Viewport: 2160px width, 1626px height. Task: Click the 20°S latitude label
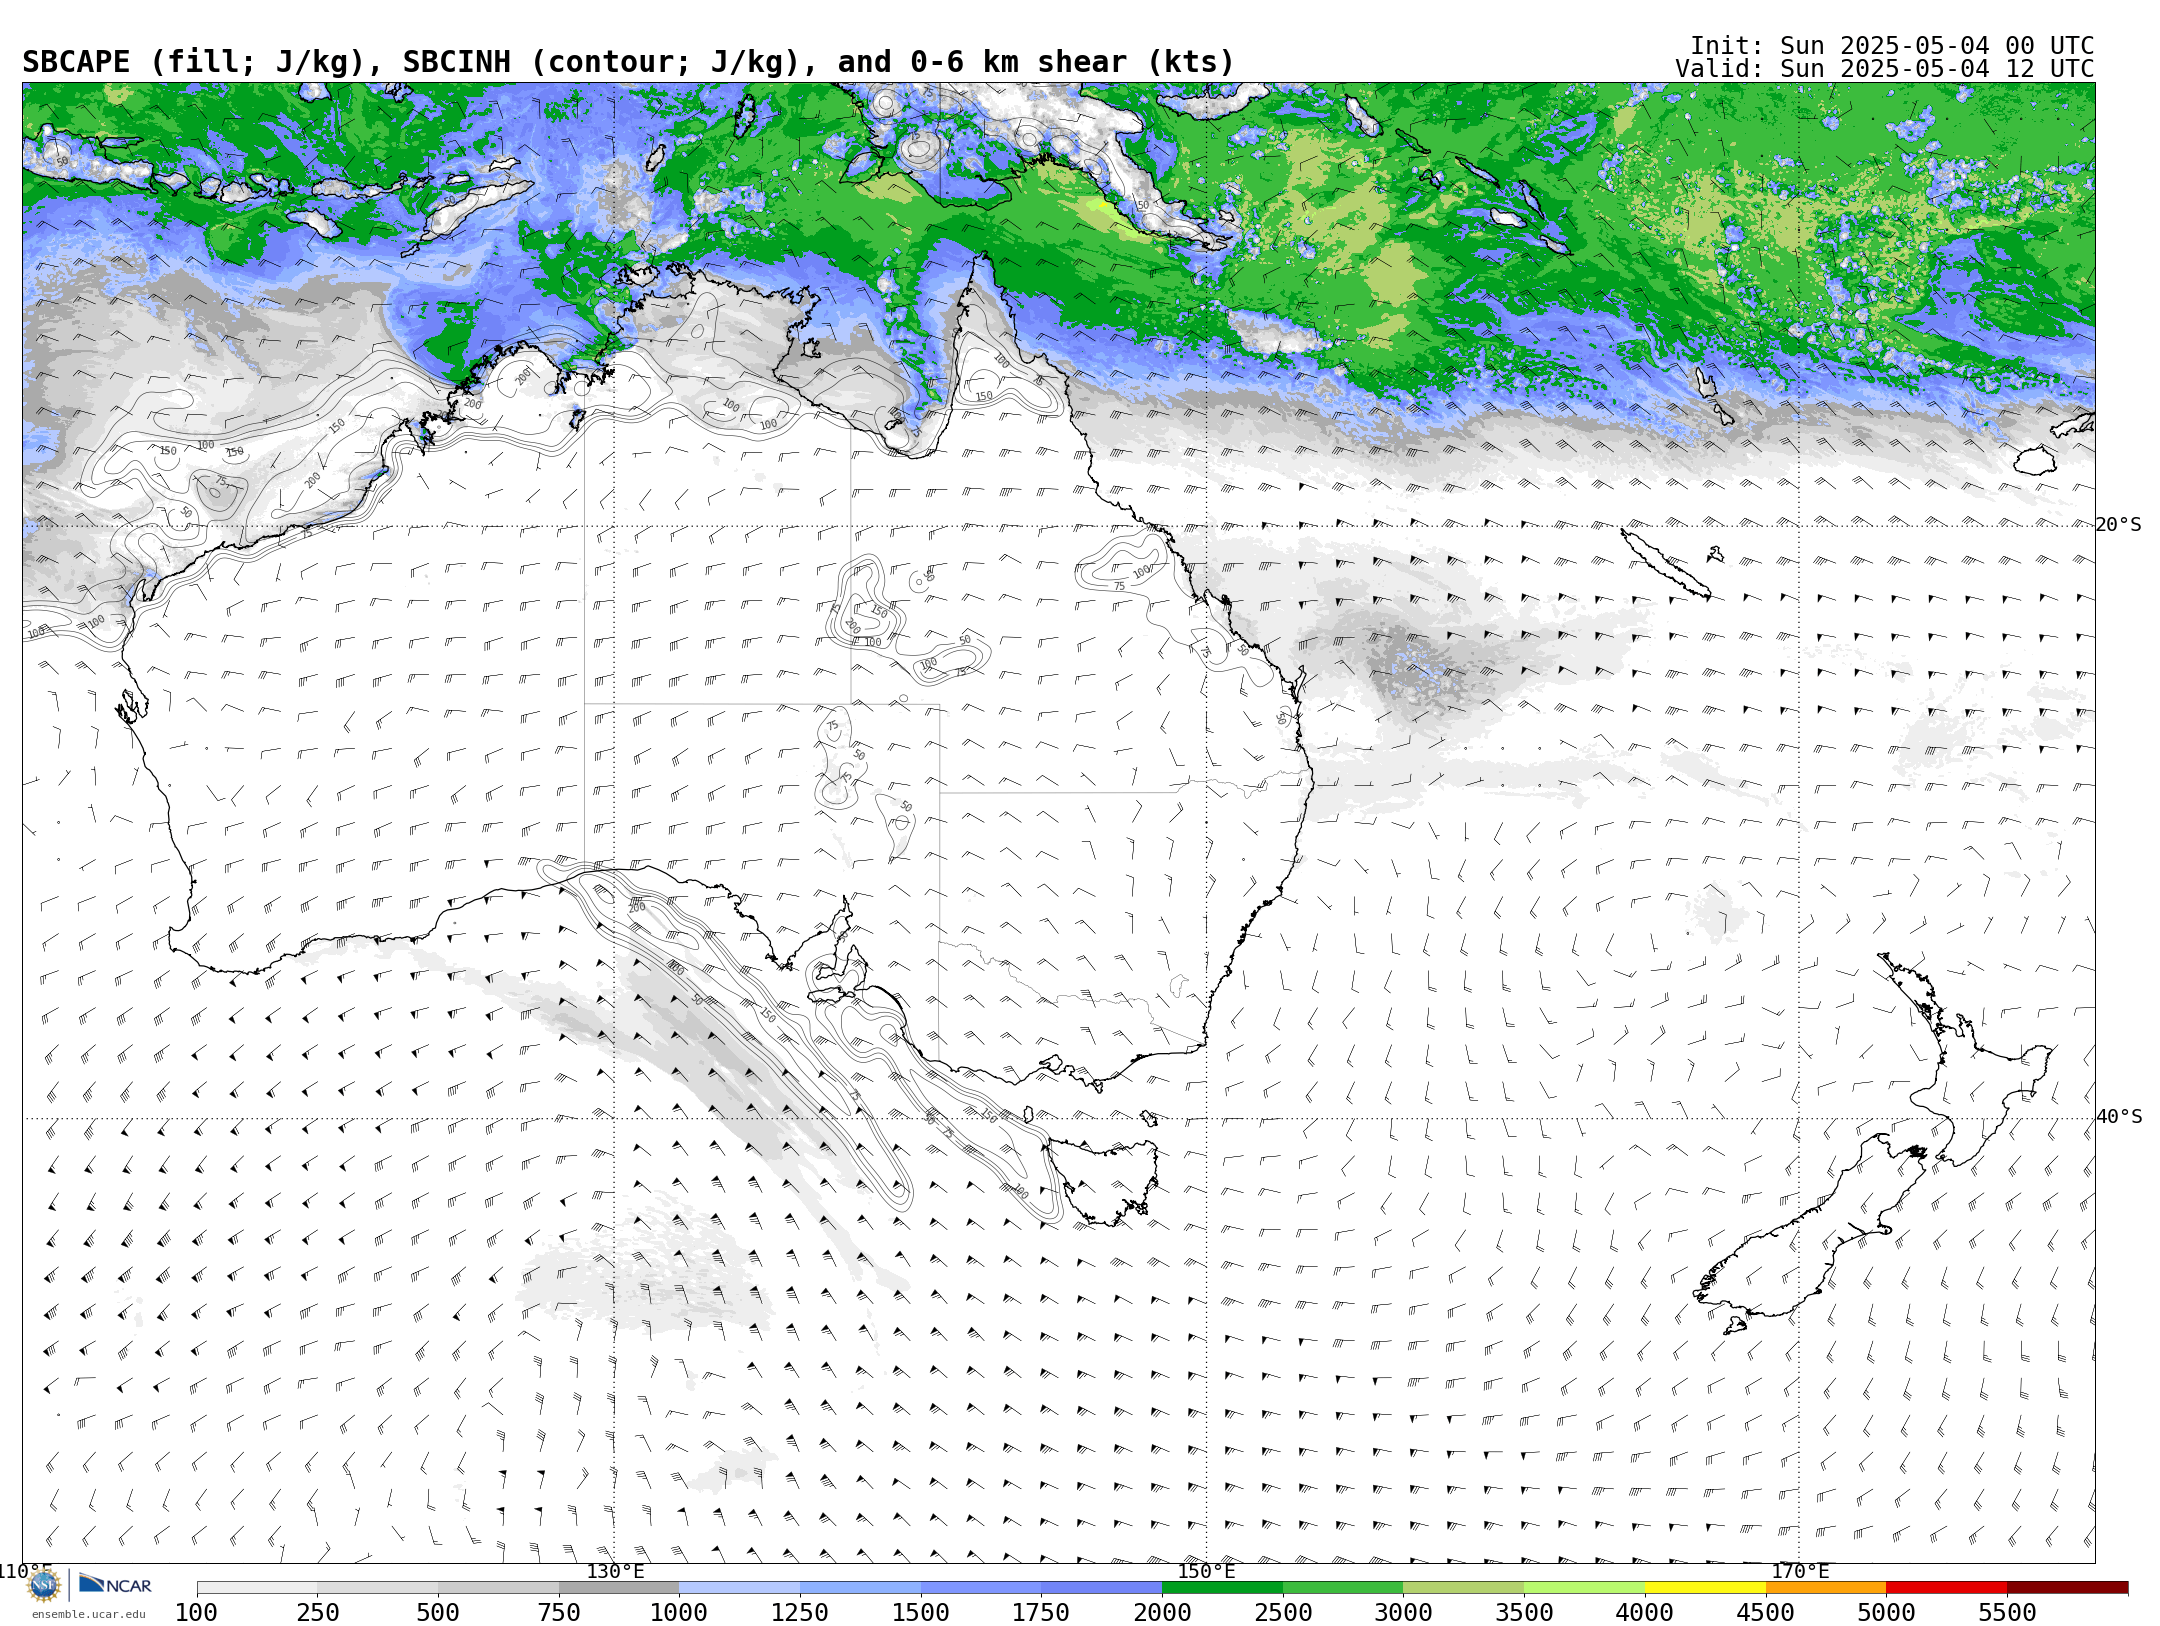pos(2119,525)
